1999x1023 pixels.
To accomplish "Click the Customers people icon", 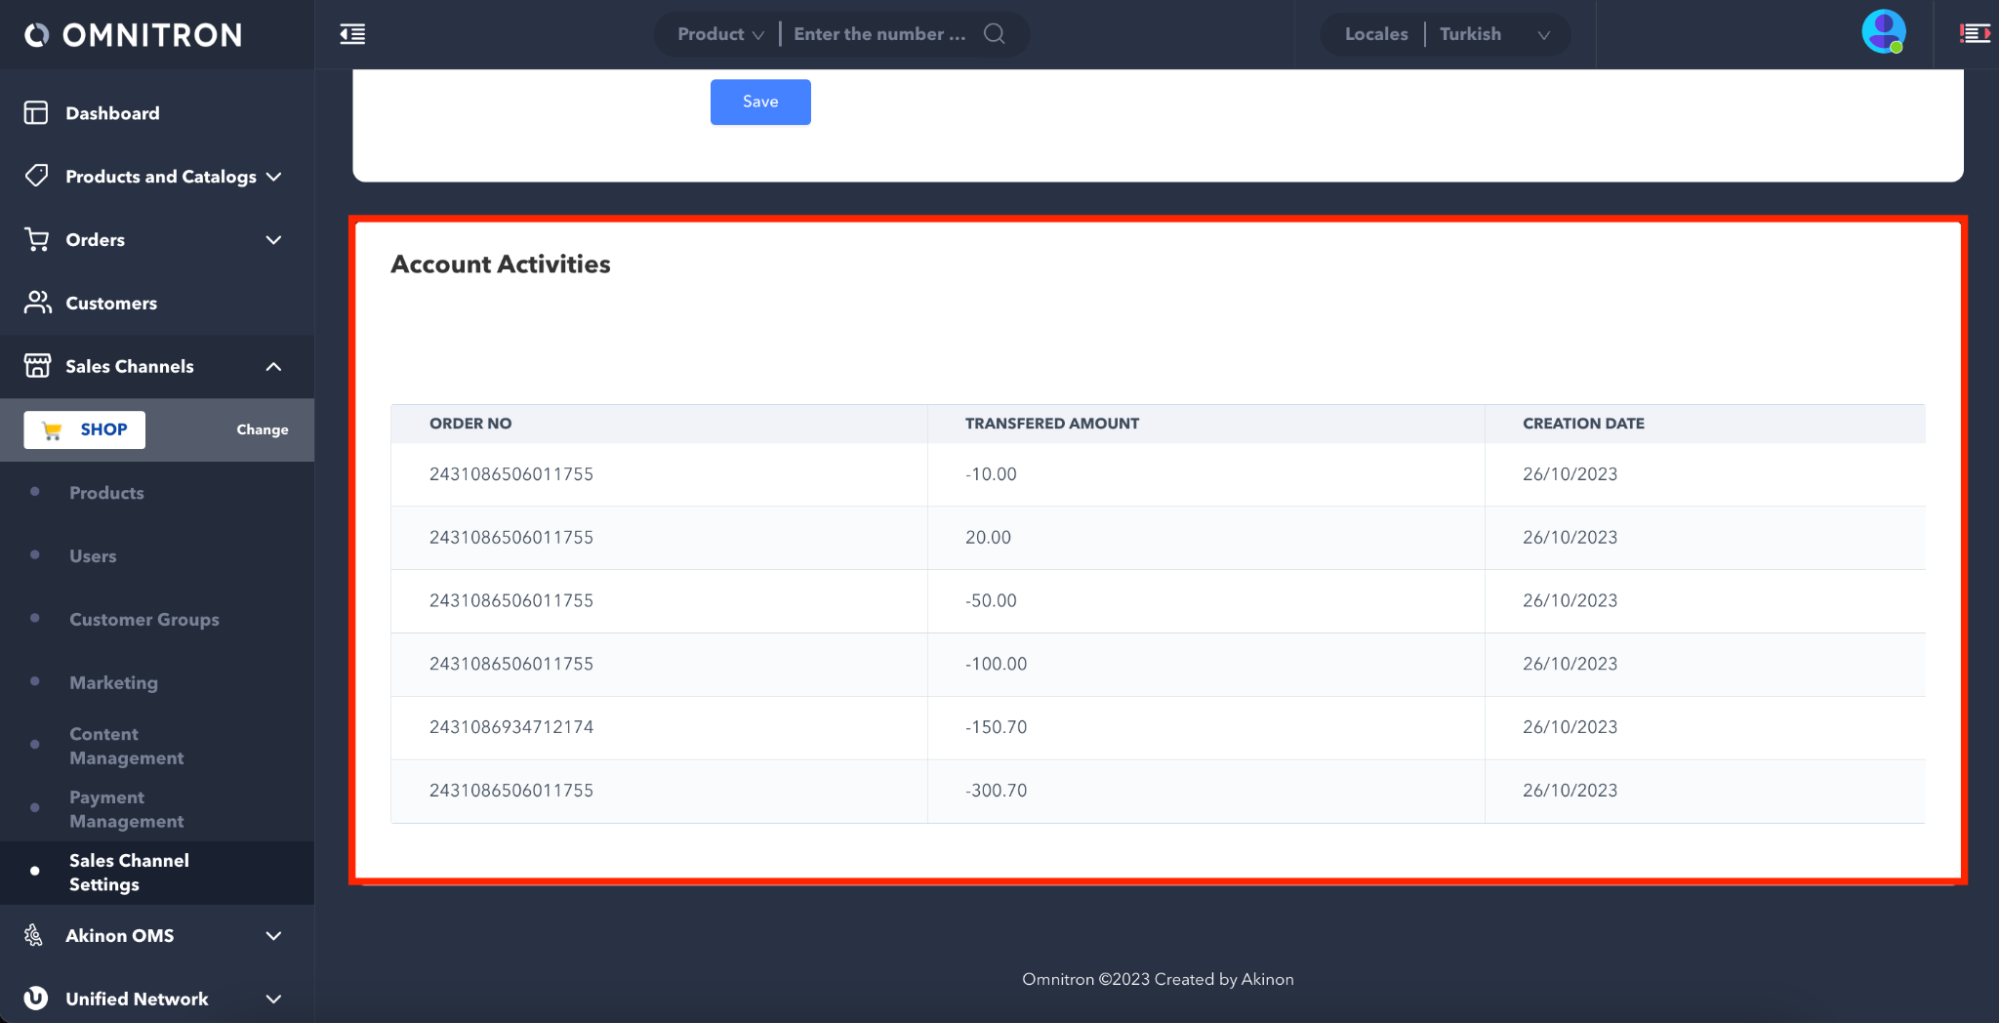I will tap(37, 302).
